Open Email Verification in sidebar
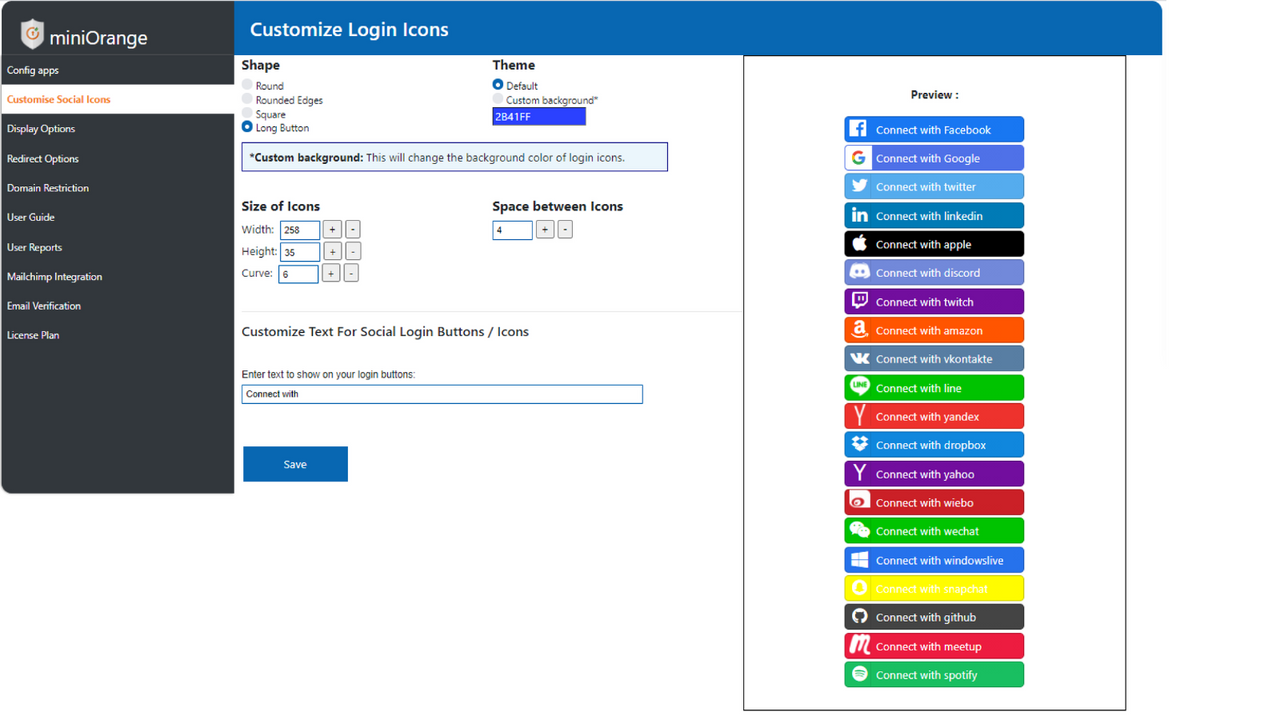Screen dimensions: 1280x720 117,306
